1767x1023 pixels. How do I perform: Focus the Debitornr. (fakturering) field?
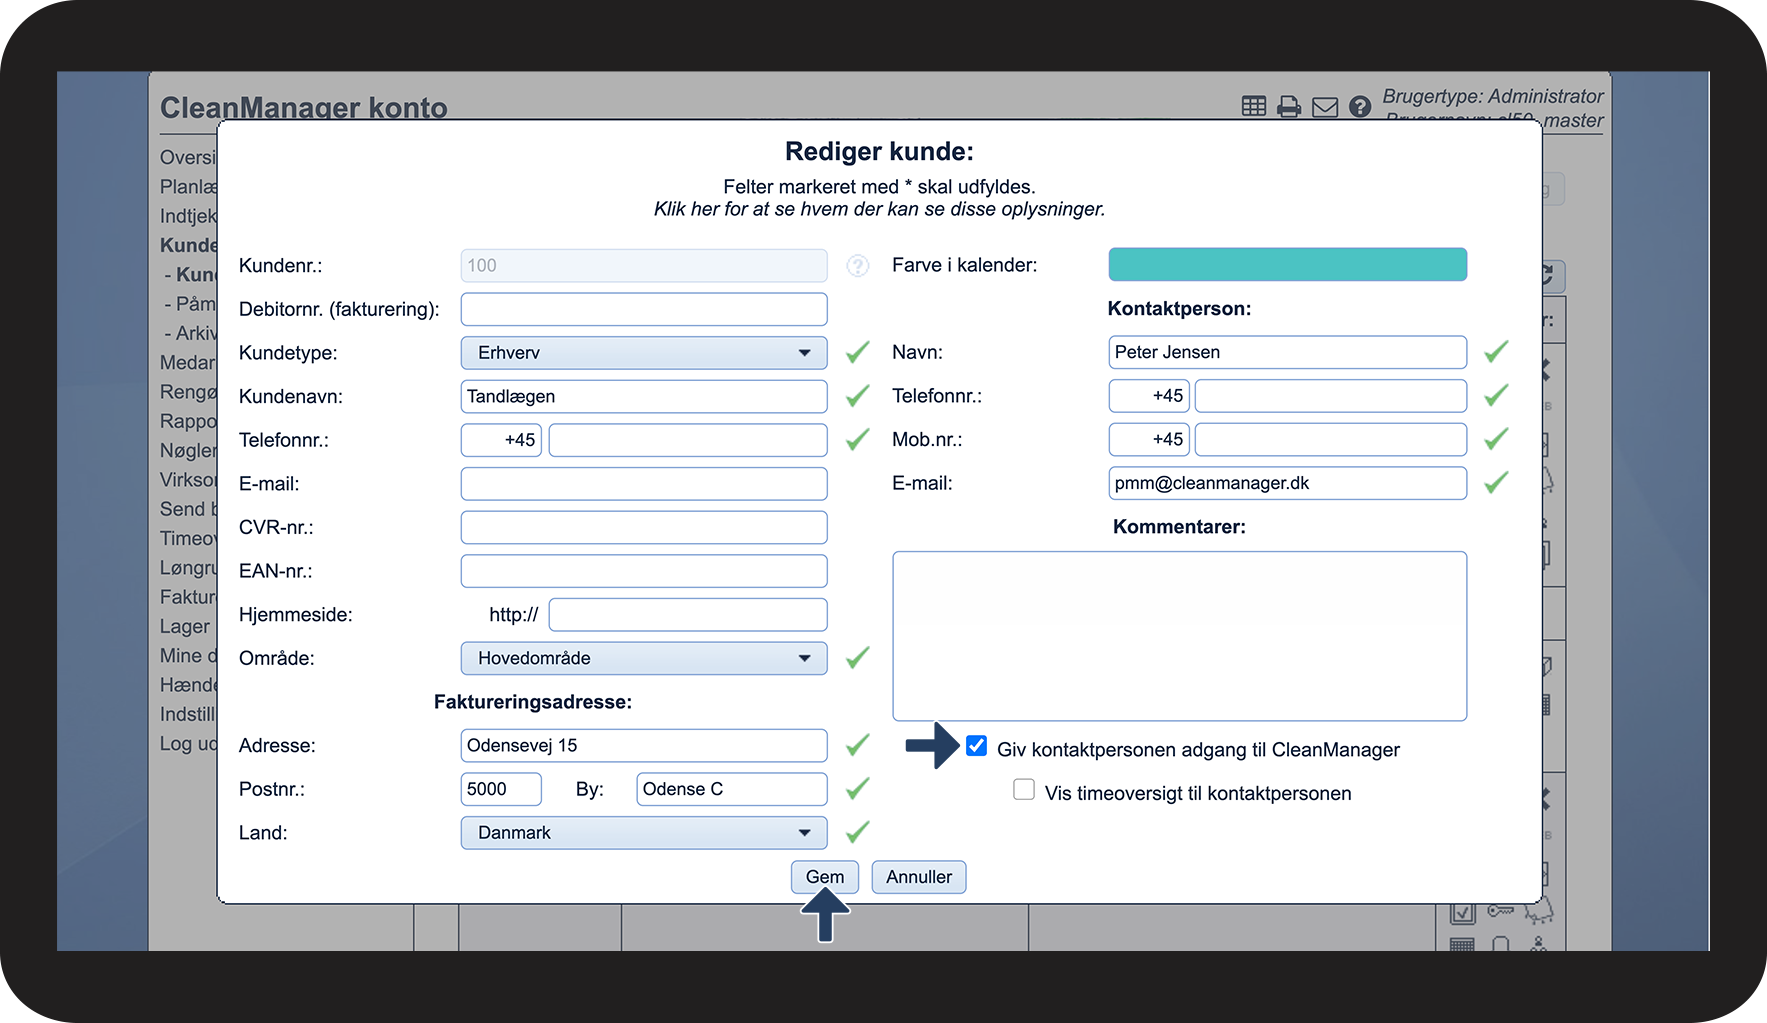click(x=644, y=309)
